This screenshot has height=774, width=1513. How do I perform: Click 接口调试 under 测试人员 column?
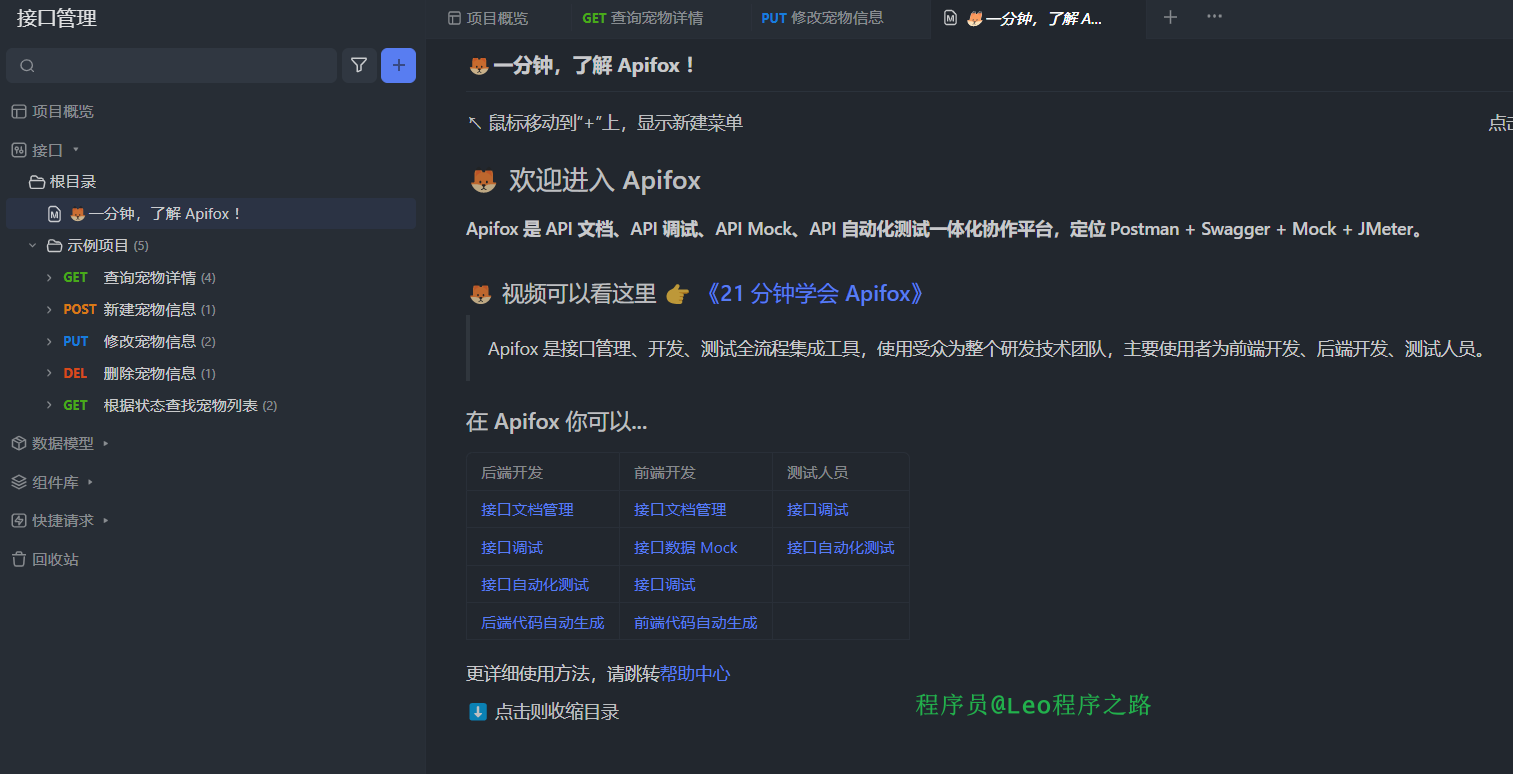point(818,510)
